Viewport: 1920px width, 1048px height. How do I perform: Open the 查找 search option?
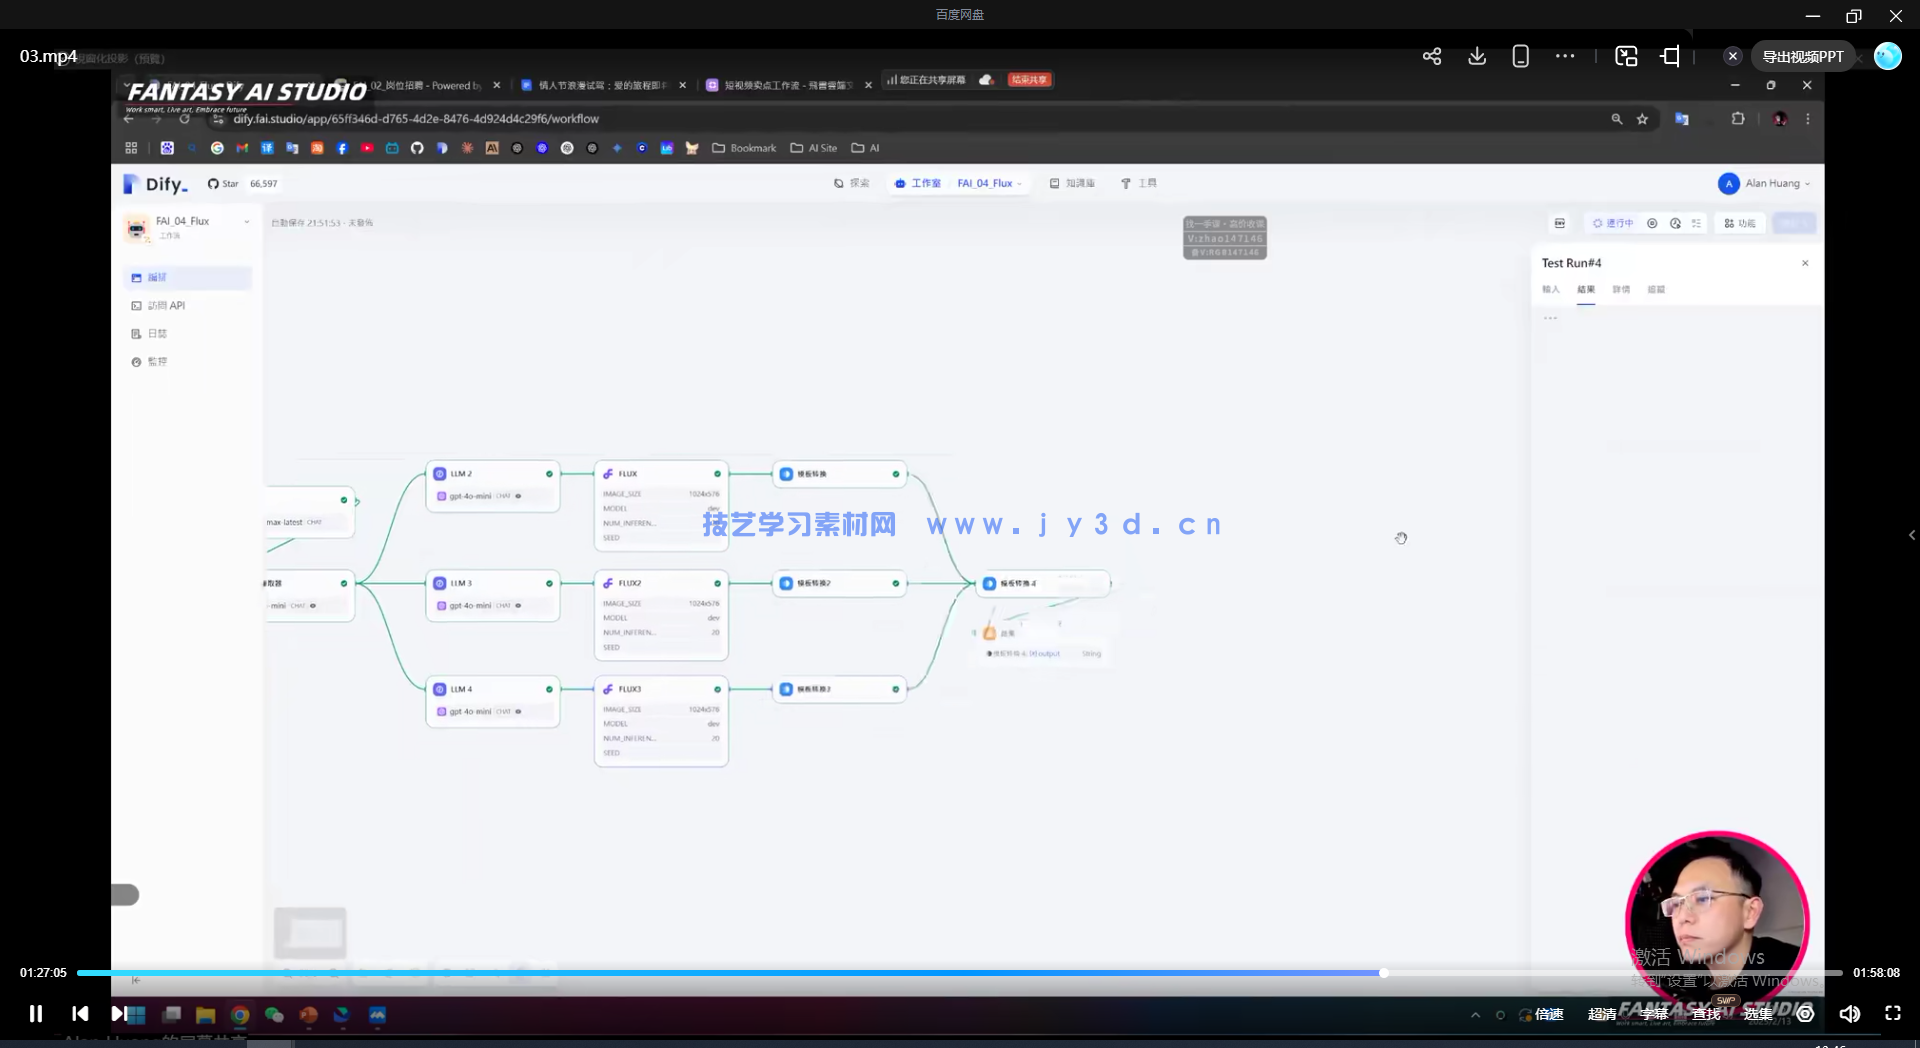click(1706, 1014)
